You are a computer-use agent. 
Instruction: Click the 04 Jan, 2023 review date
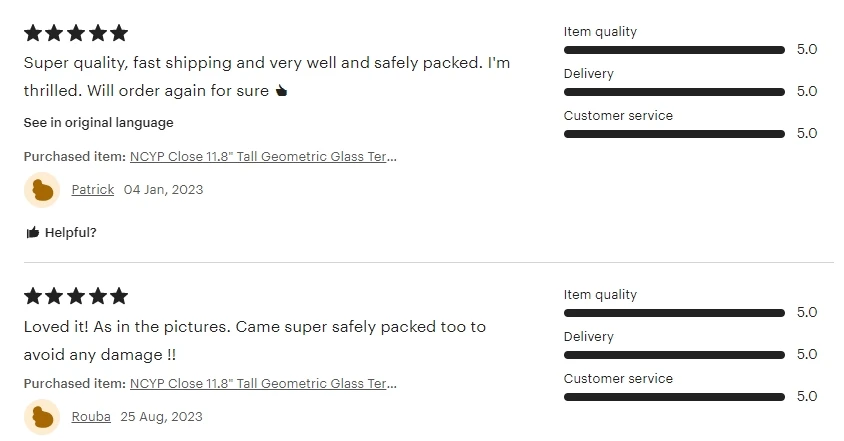[163, 190]
